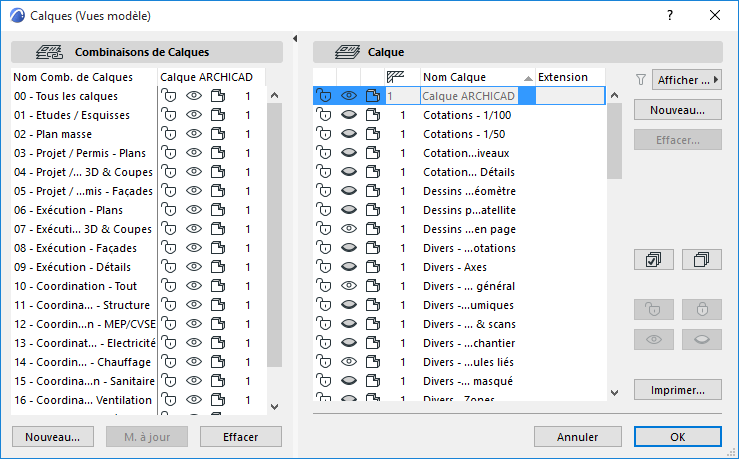The width and height of the screenshot is (739, 459).
Task: Select the Dessins p...atellite layer name
Action: click(469, 210)
